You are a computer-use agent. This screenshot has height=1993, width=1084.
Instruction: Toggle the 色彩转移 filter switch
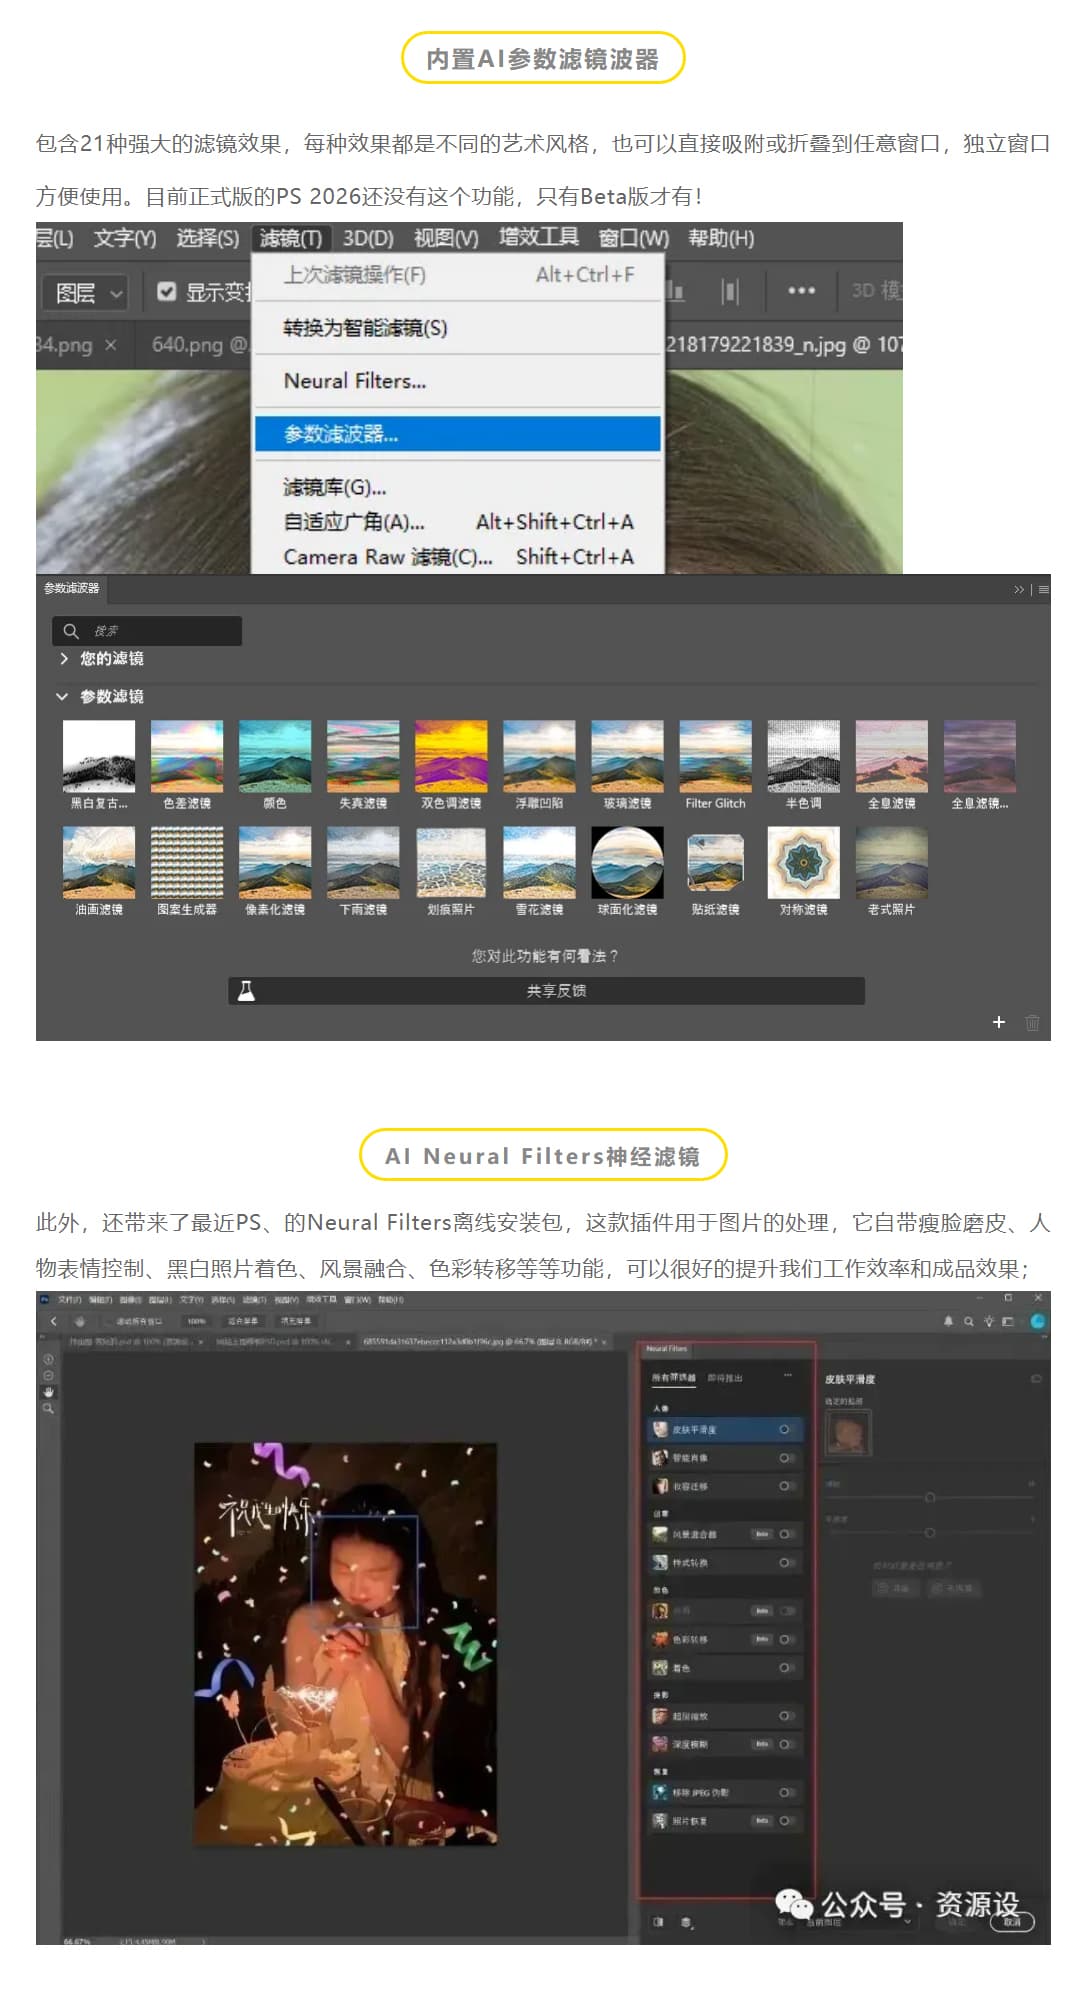(787, 1639)
